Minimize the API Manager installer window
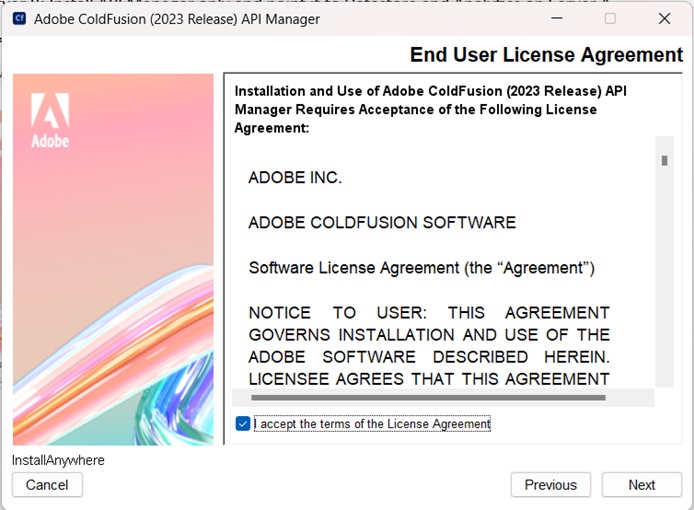Image resolution: width=694 pixels, height=510 pixels. [555, 18]
